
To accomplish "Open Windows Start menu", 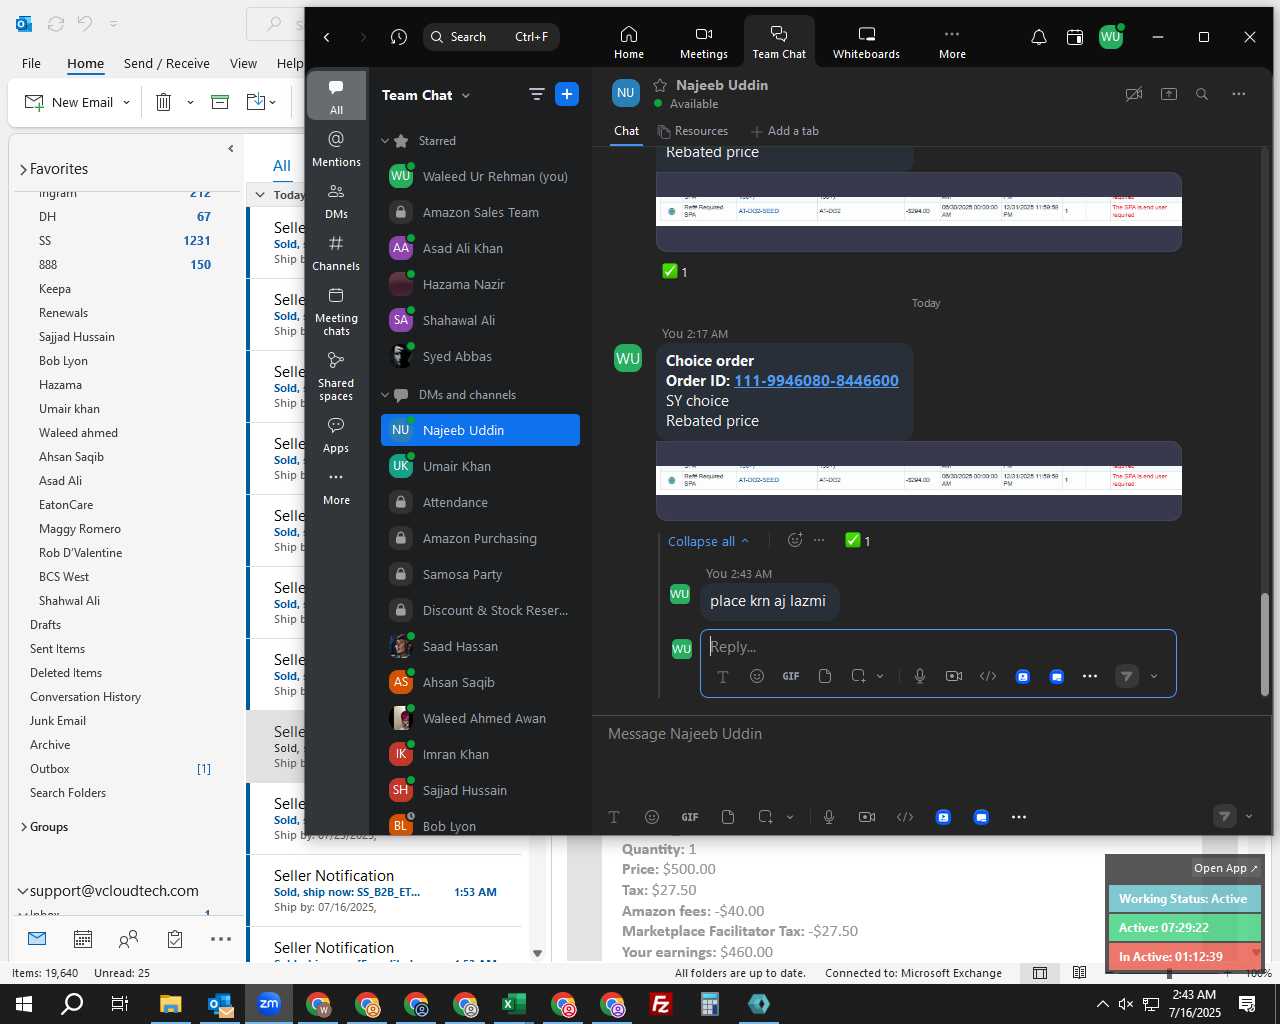I will pos(23,1004).
